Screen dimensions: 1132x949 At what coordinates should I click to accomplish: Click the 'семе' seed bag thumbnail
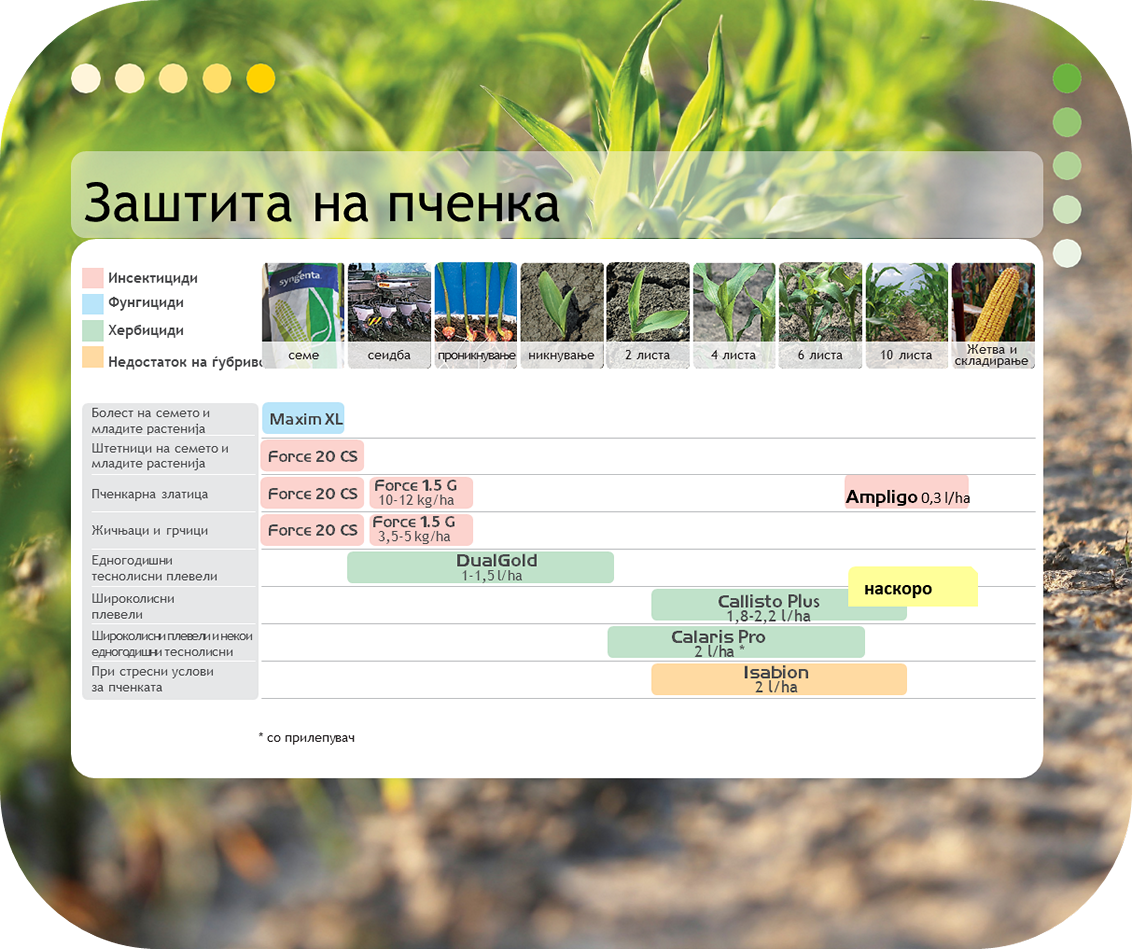pos(303,315)
